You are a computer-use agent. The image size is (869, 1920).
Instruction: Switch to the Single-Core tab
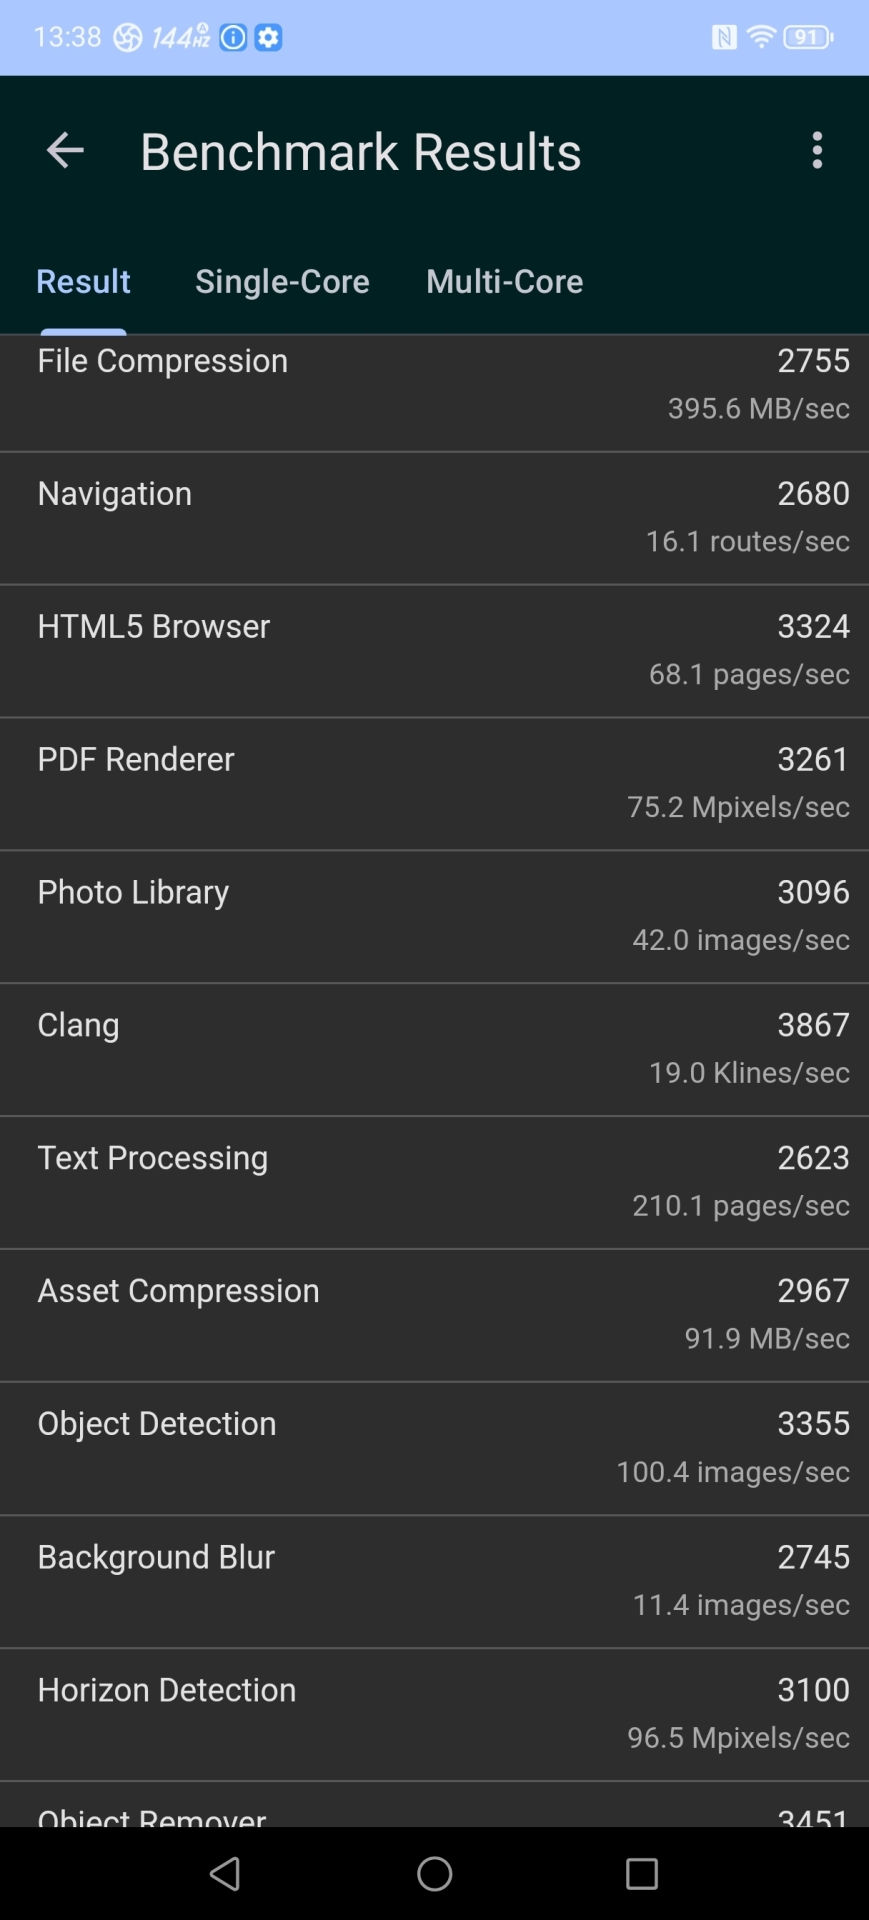(x=282, y=282)
